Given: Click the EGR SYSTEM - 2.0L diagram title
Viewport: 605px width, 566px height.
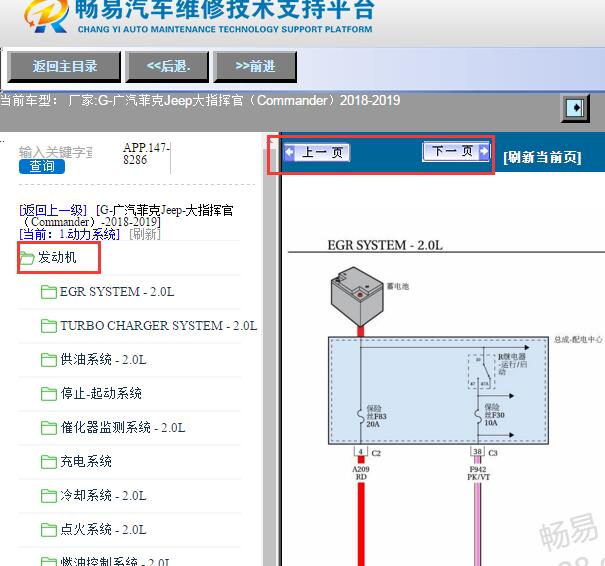Looking at the screenshot, I should 385,245.
